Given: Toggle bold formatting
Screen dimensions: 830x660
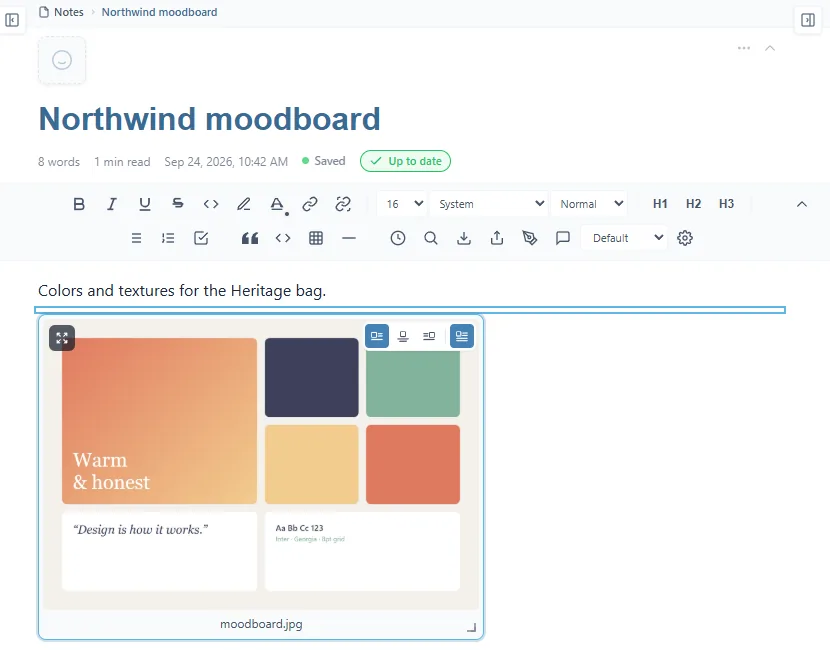Looking at the screenshot, I should point(79,204).
